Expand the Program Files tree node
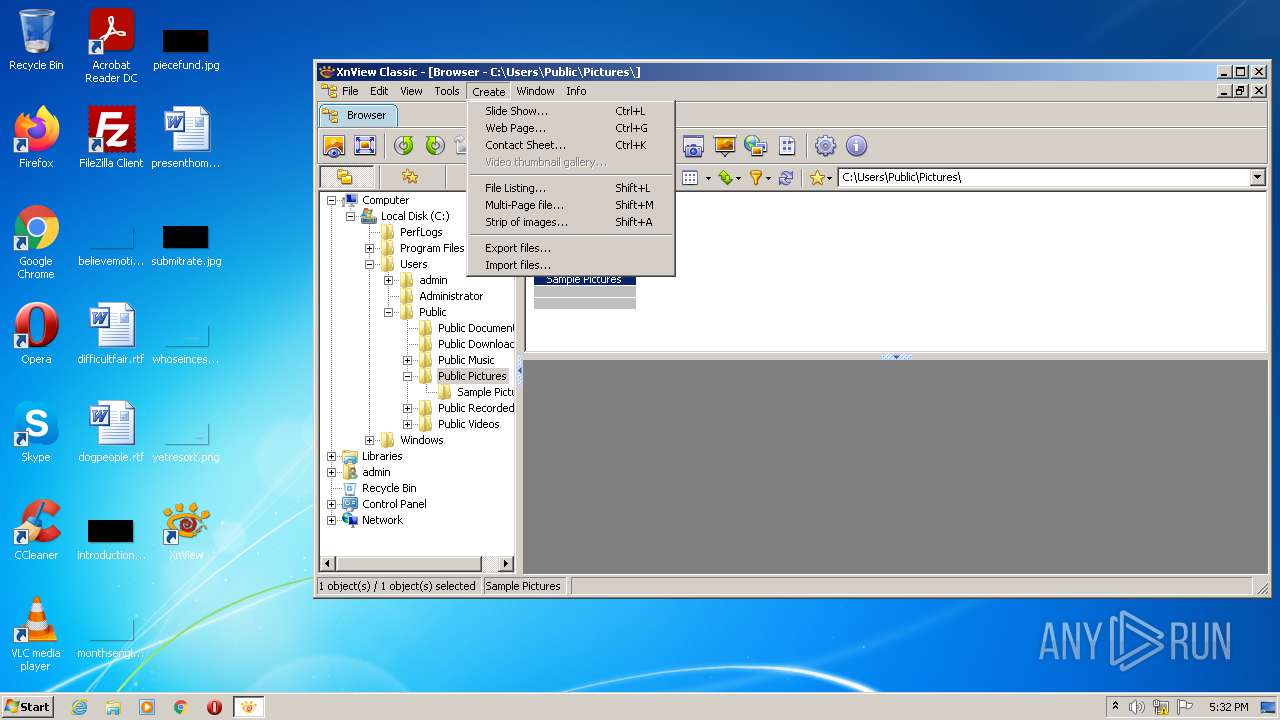1280x720 pixels. click(x=370, y=248)
